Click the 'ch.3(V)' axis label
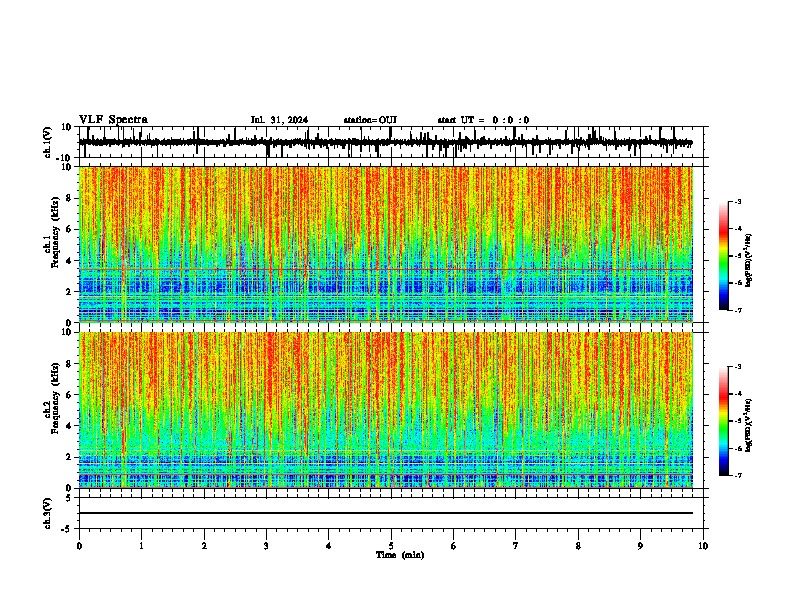The height and width of the screenshot is (612, 792). (48, 513)
